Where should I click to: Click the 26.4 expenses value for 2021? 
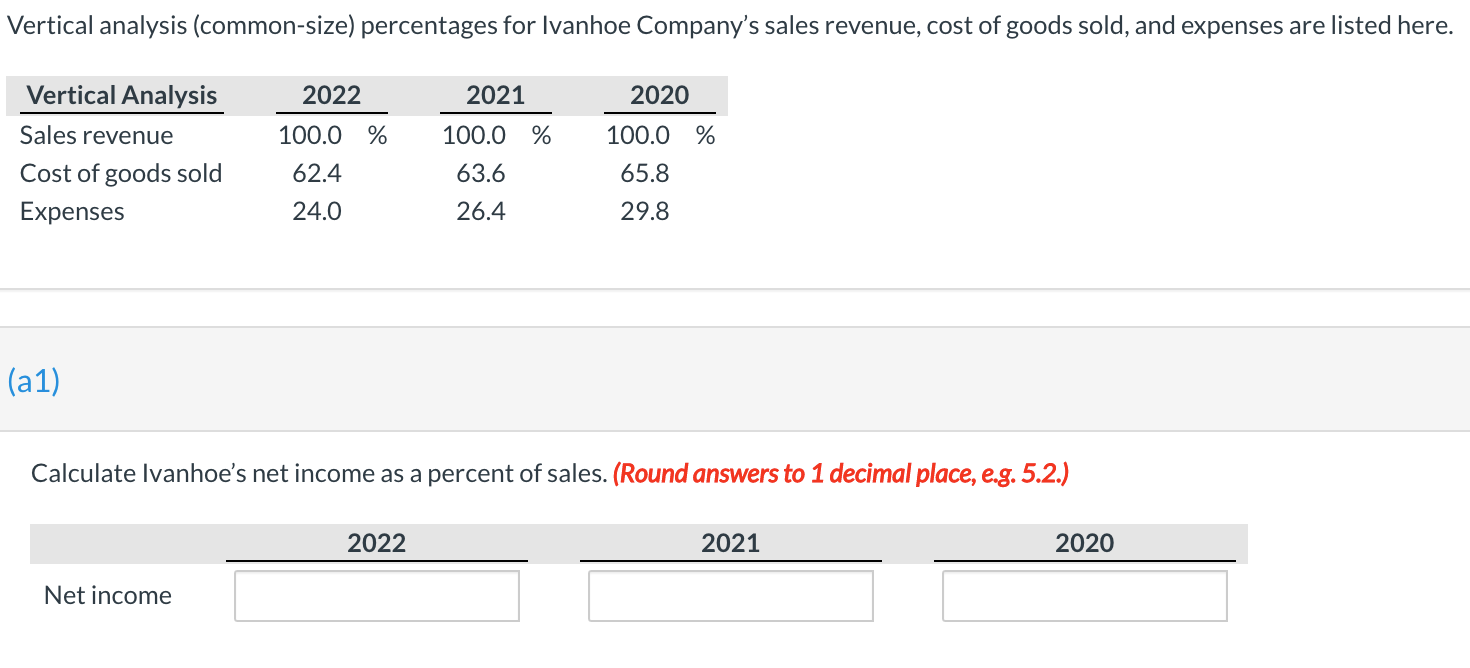click(x=481, y=211)
